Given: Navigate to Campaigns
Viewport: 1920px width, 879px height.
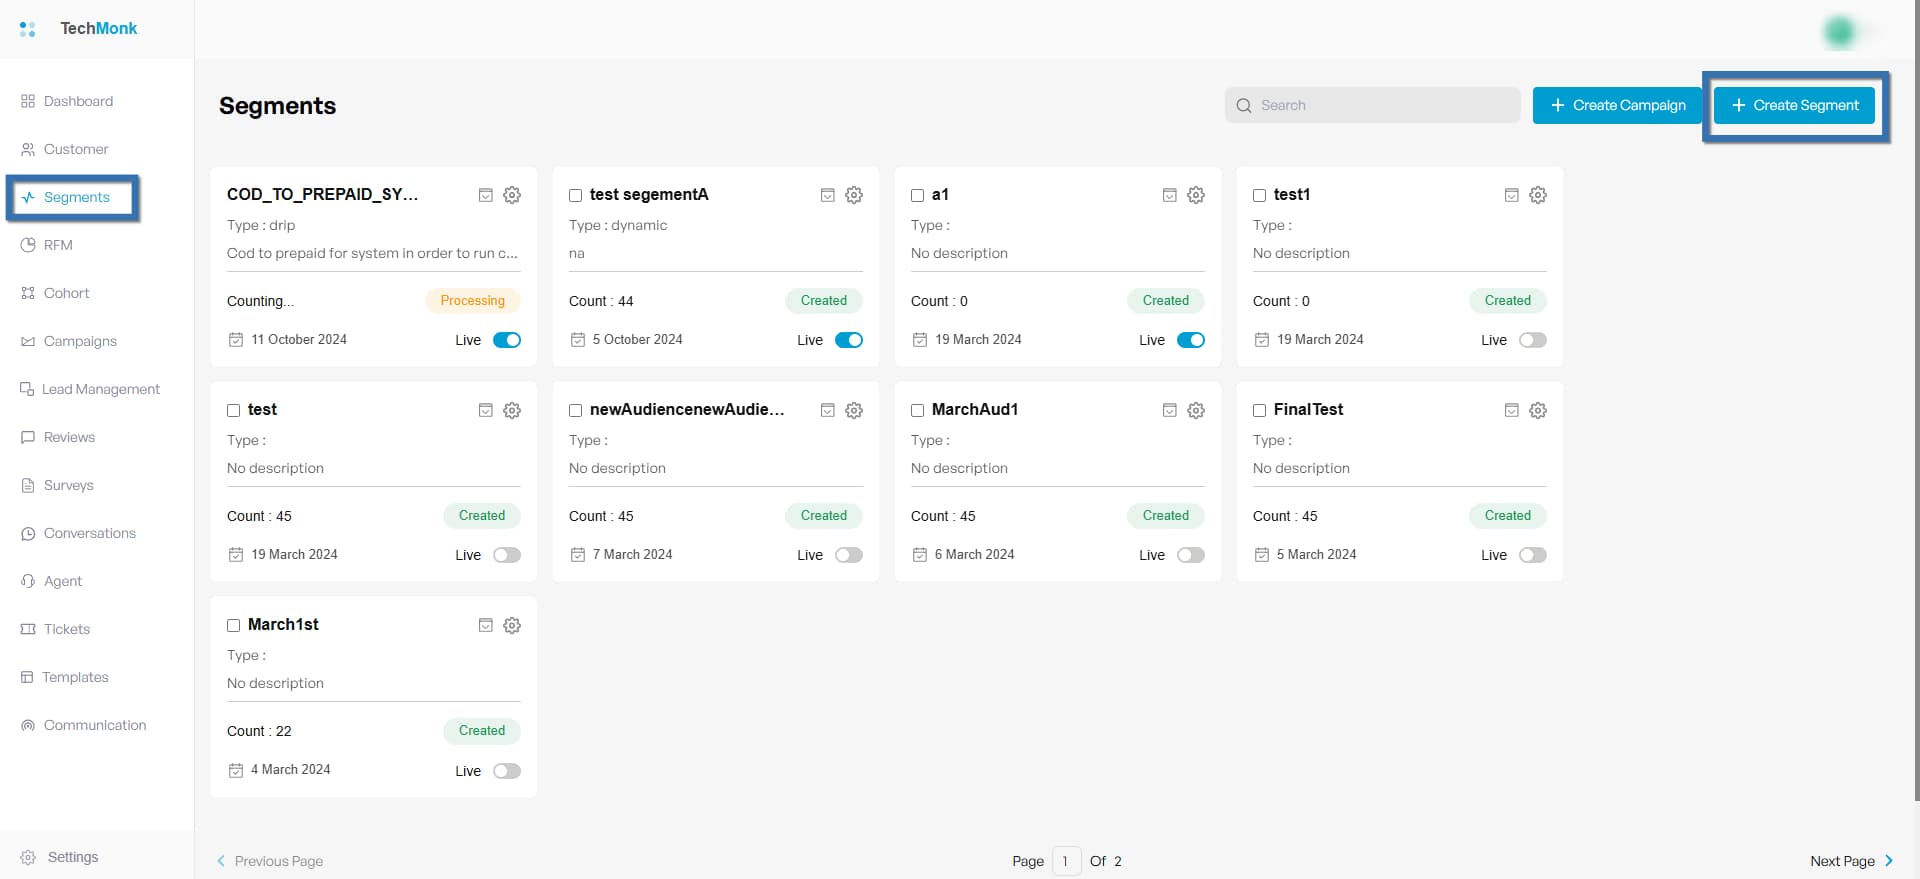Looking at the screenshot, I should [69, 341].
